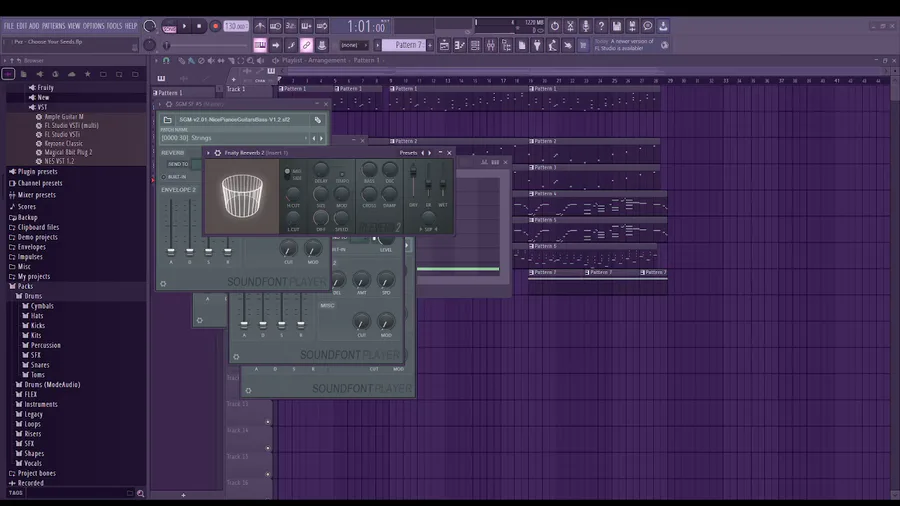
Task: Open the (none) snap dropdown
Action: 353,45
